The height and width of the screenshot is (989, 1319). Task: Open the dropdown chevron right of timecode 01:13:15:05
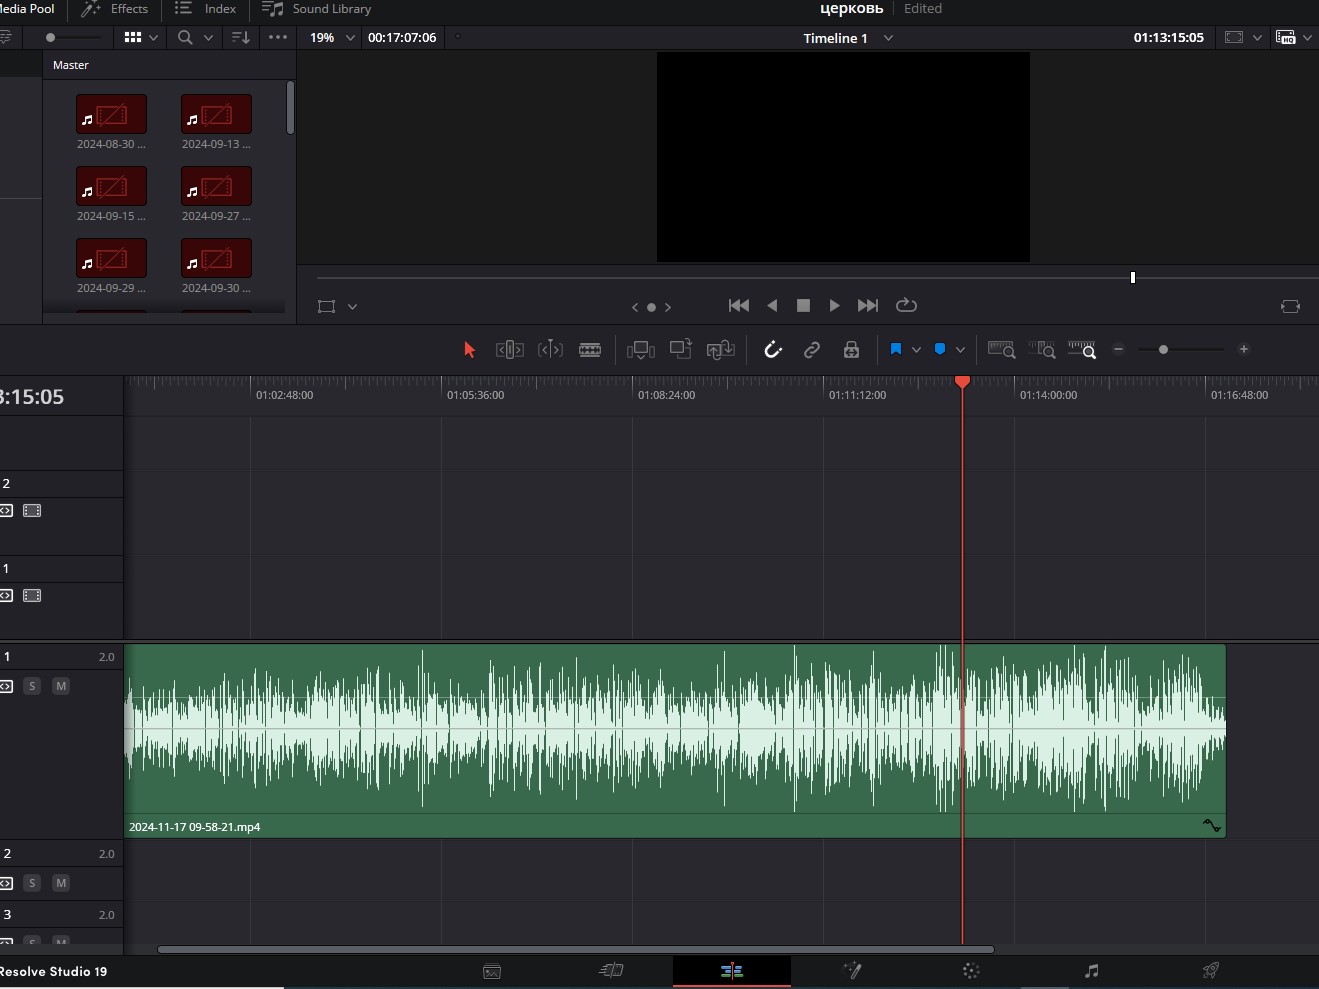click(1257, 38)
